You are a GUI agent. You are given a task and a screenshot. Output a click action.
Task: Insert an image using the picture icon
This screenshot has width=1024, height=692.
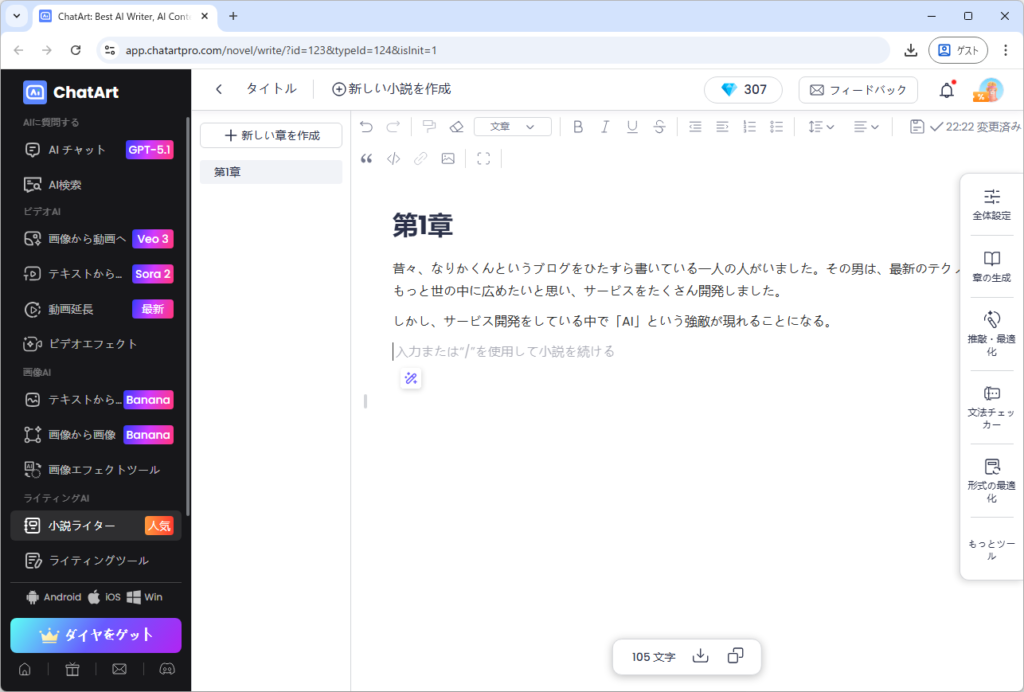click(448, 158)
